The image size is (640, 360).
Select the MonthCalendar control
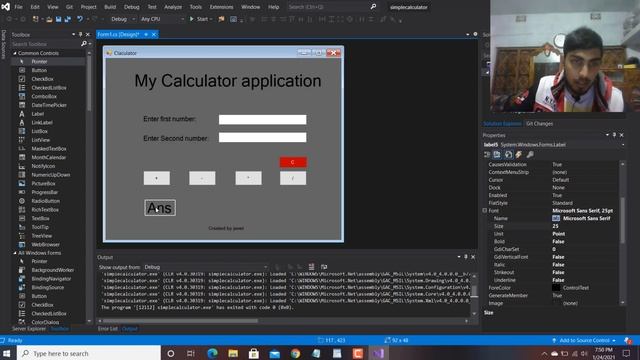tap(49, 158)
